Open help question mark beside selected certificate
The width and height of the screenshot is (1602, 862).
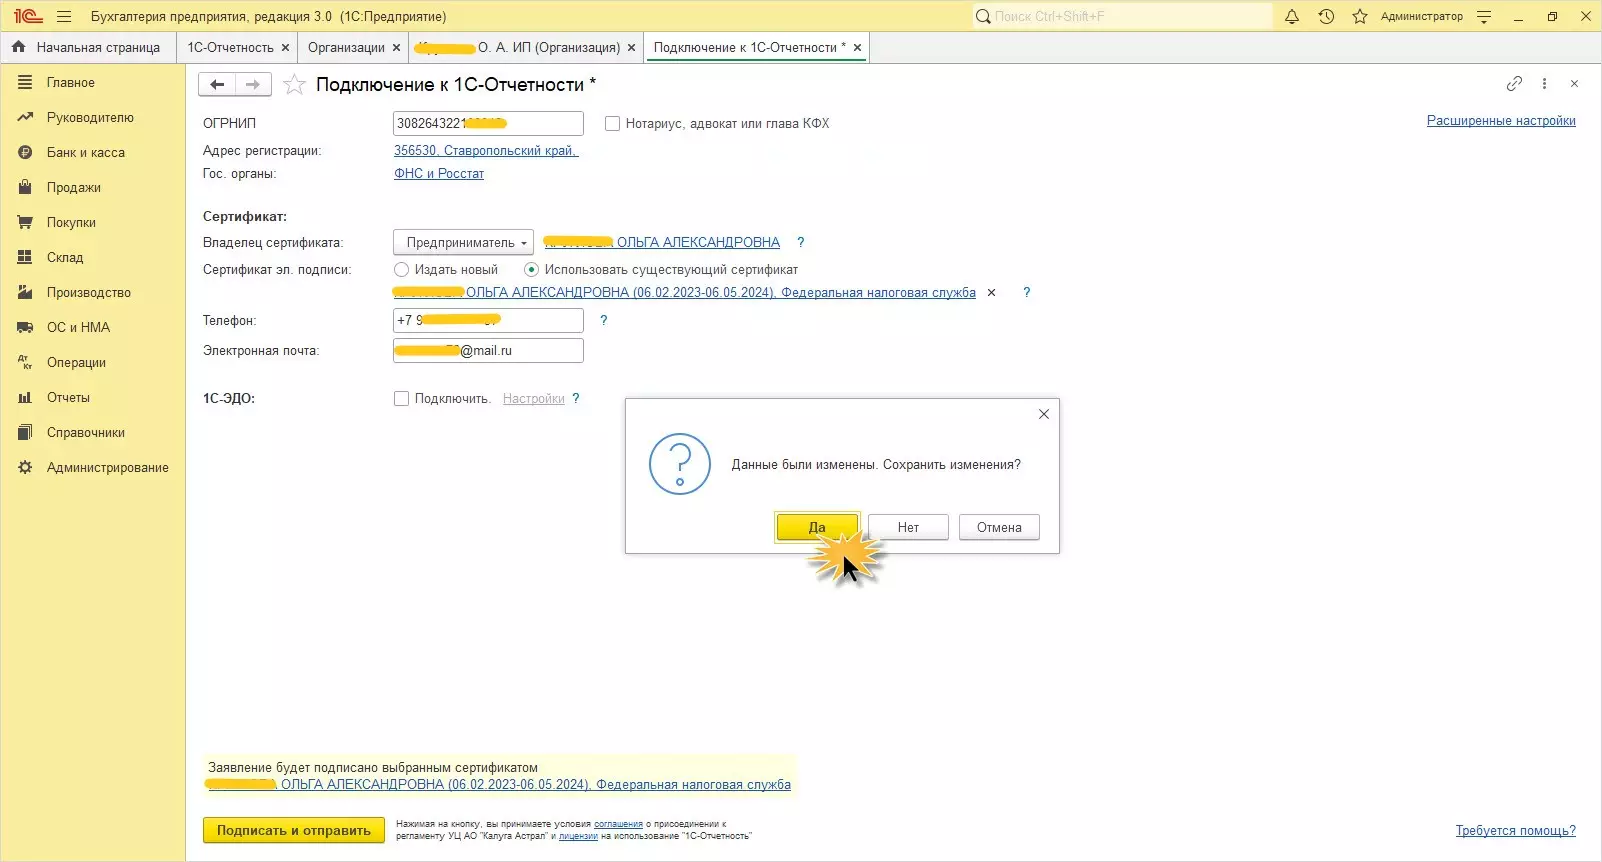pos(1026,292)
